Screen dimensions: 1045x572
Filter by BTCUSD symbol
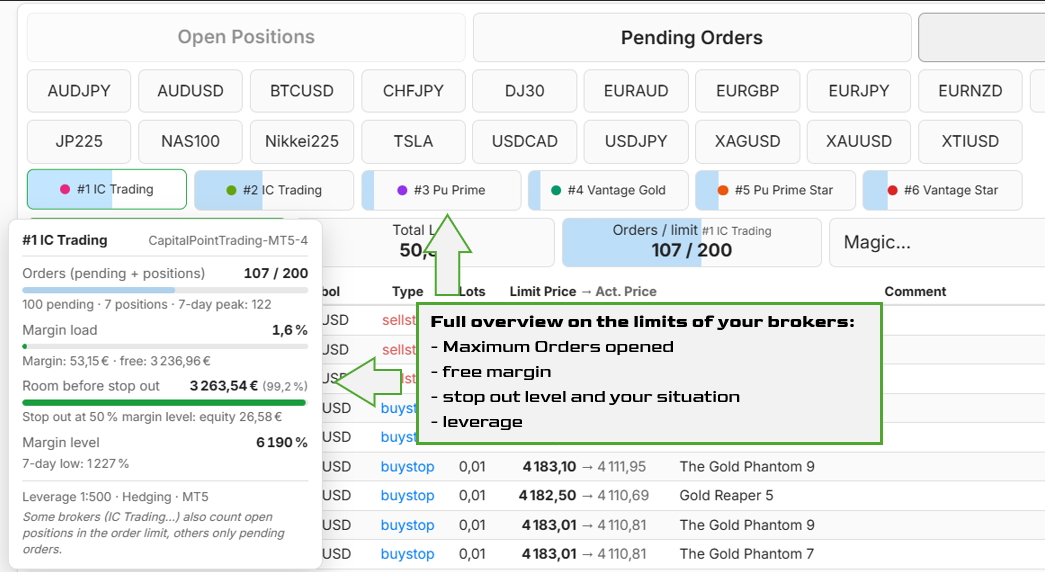click(302, 91)
